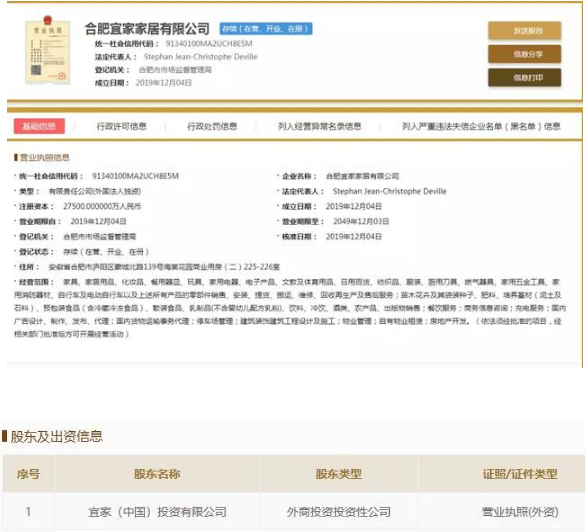The image size is (585, 532).
Task: Click the 信息分享 share button
Action: click(524, 54)
